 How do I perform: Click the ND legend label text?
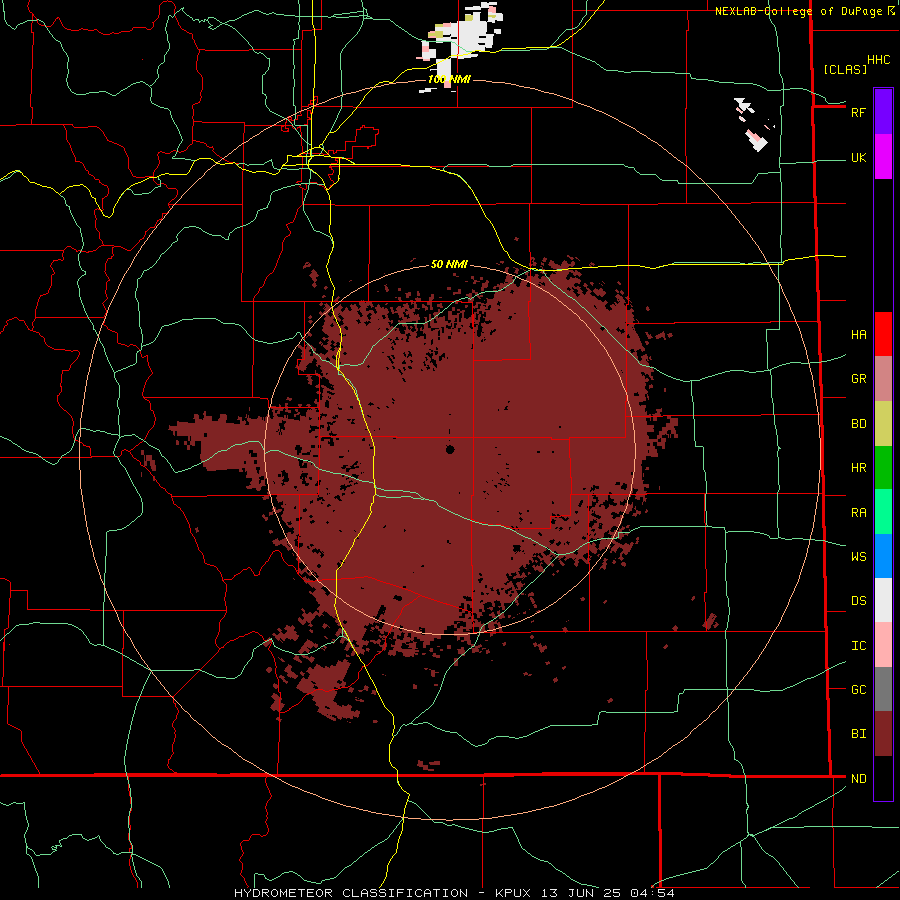[x=858, y=779]
